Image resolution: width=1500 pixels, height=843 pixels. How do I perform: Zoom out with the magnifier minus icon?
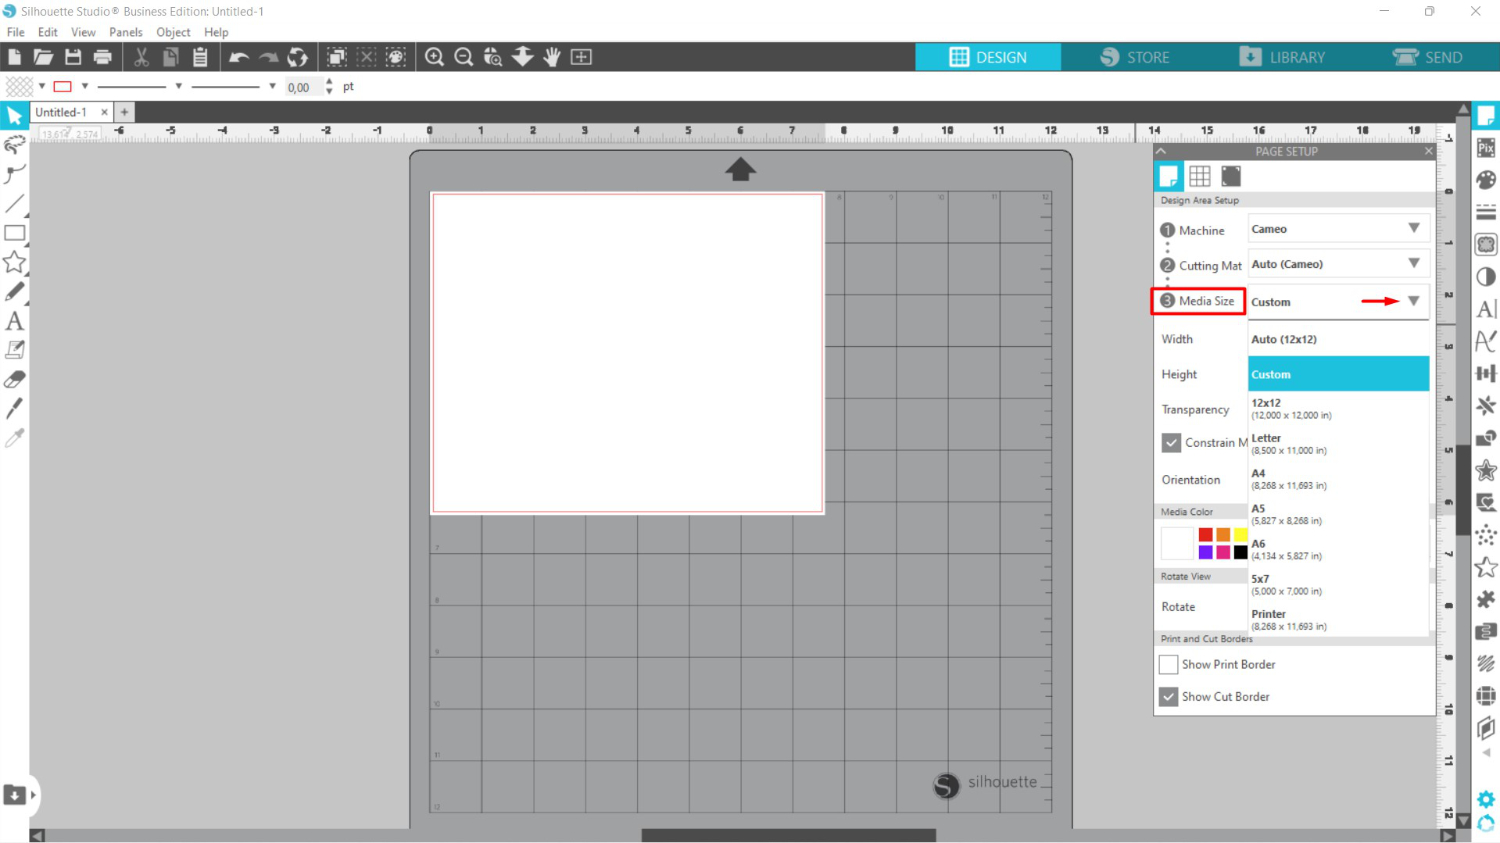[464, 57]
